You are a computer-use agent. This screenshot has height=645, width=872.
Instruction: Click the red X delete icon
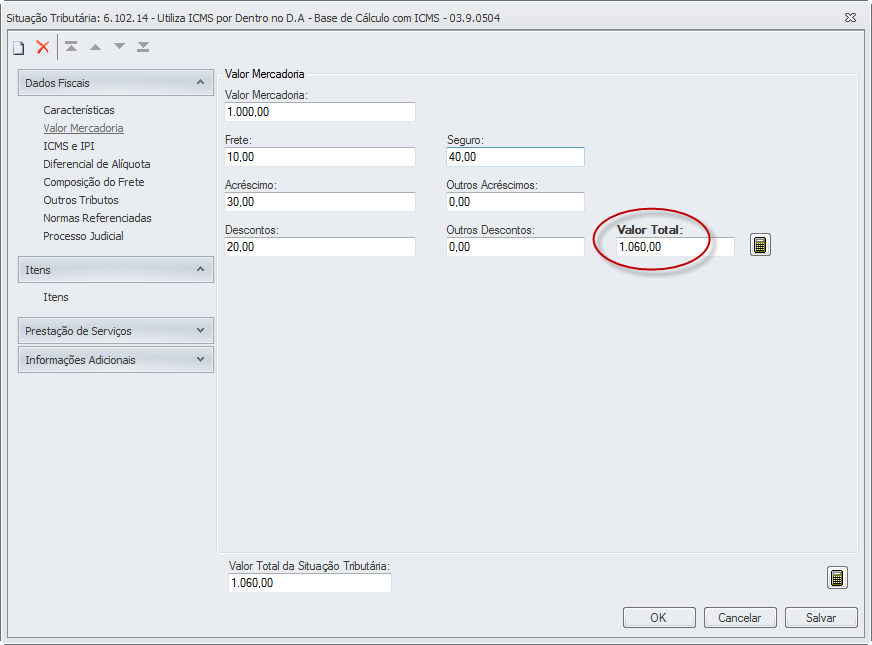pyautogui.click(x=43, y=47)
